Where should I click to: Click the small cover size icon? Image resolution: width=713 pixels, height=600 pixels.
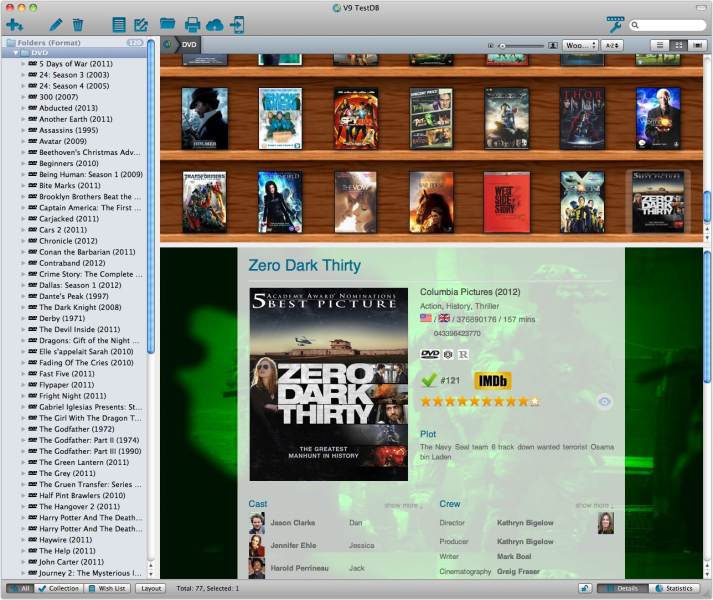491,45
